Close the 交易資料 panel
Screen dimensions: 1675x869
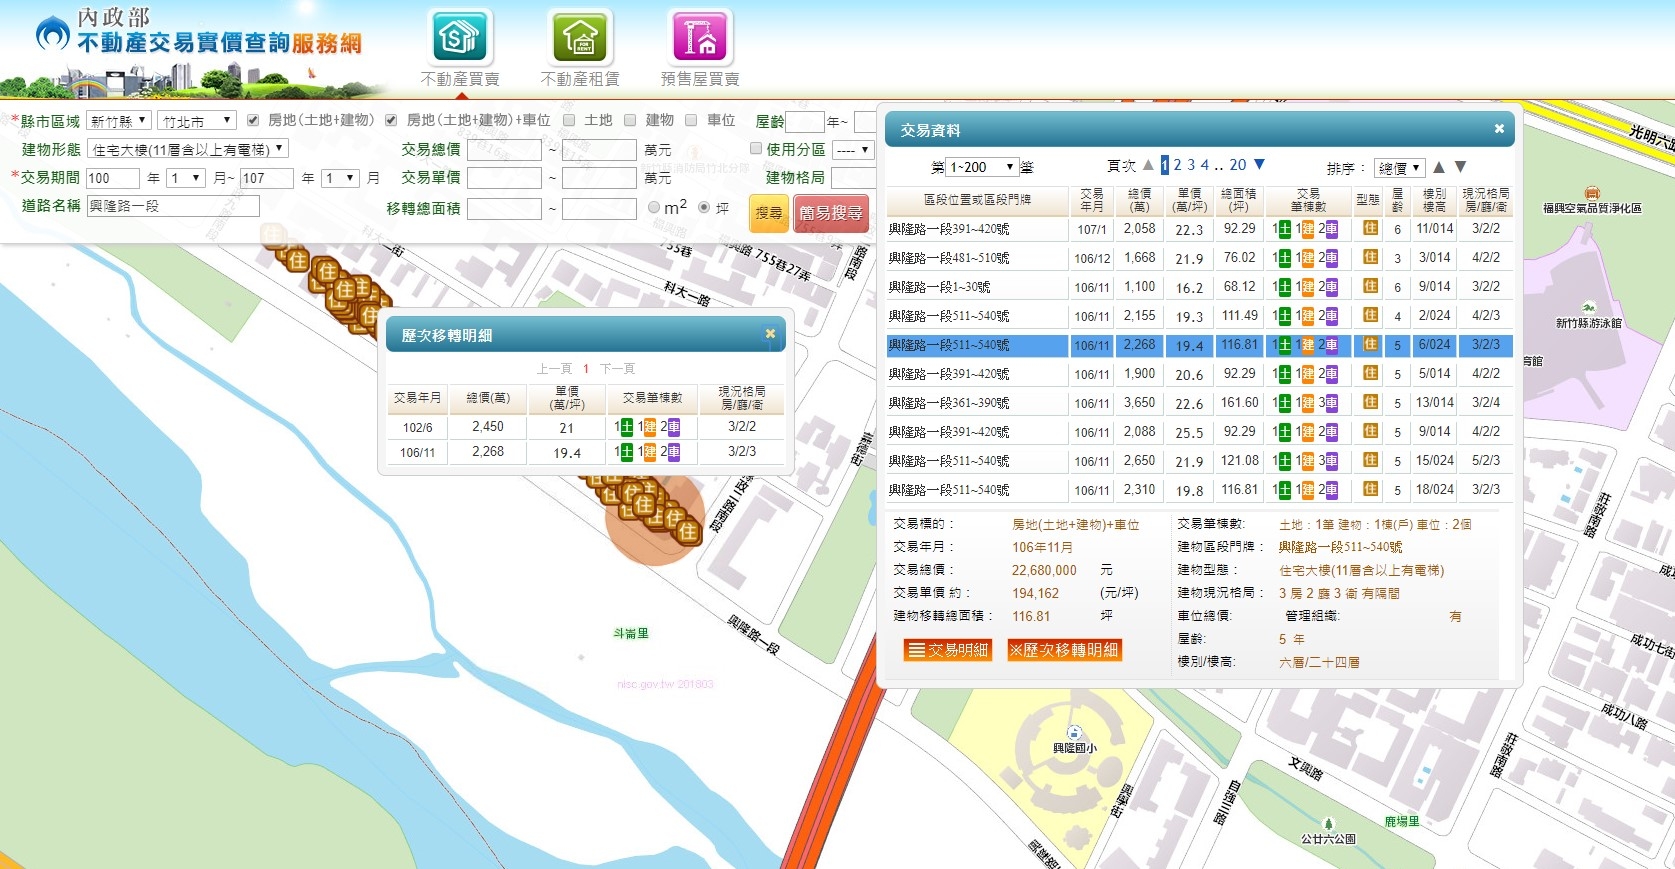tap(1499, 129)
